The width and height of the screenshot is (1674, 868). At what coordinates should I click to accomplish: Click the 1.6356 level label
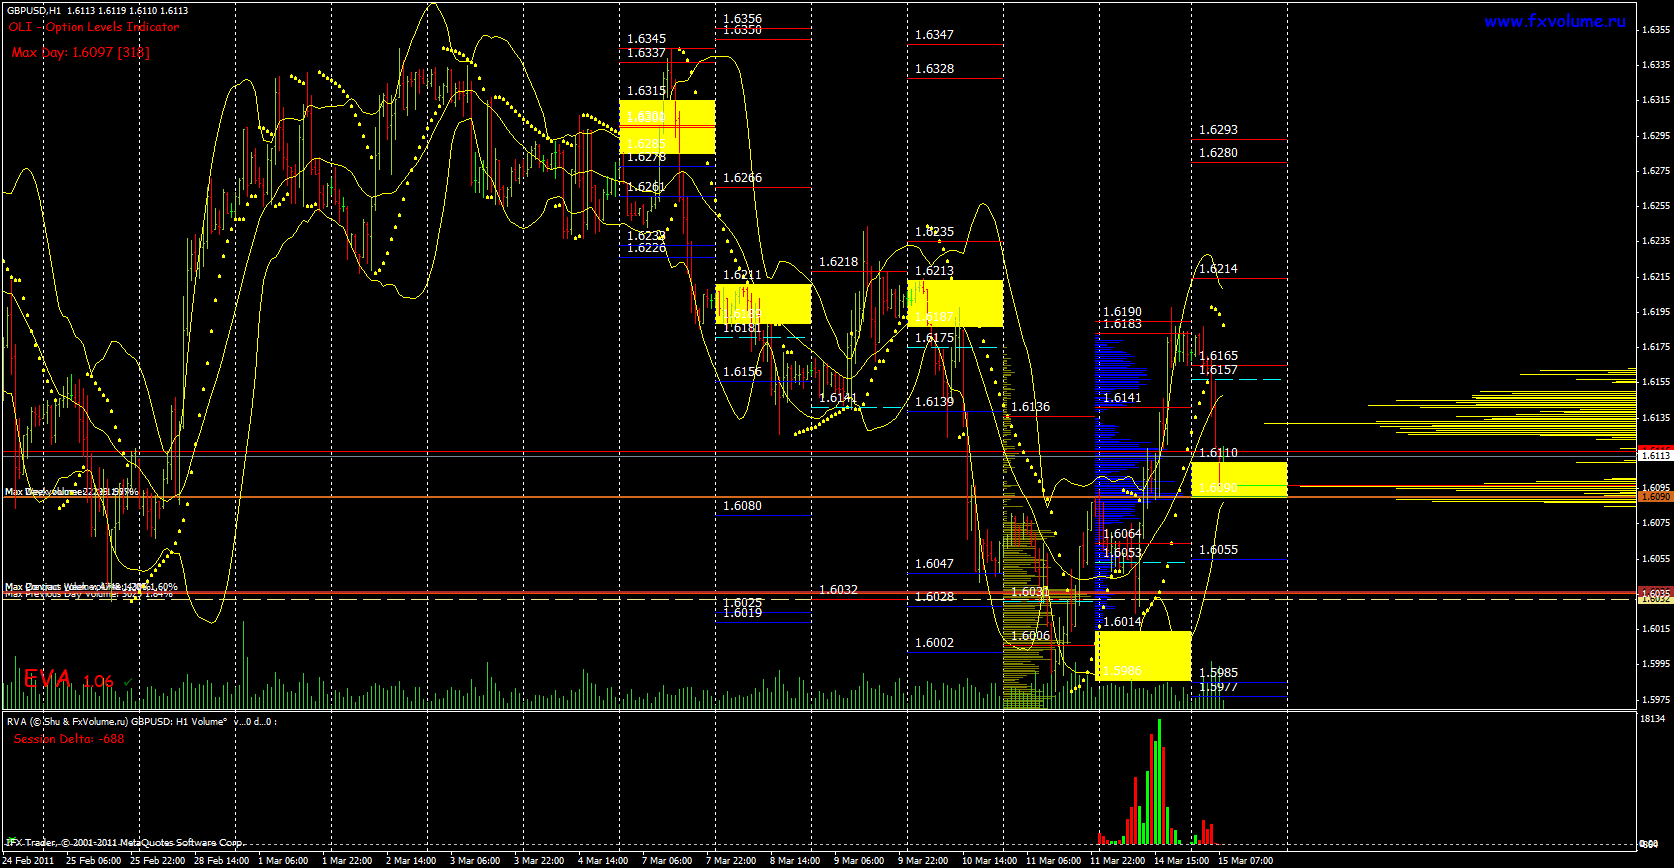742,18
